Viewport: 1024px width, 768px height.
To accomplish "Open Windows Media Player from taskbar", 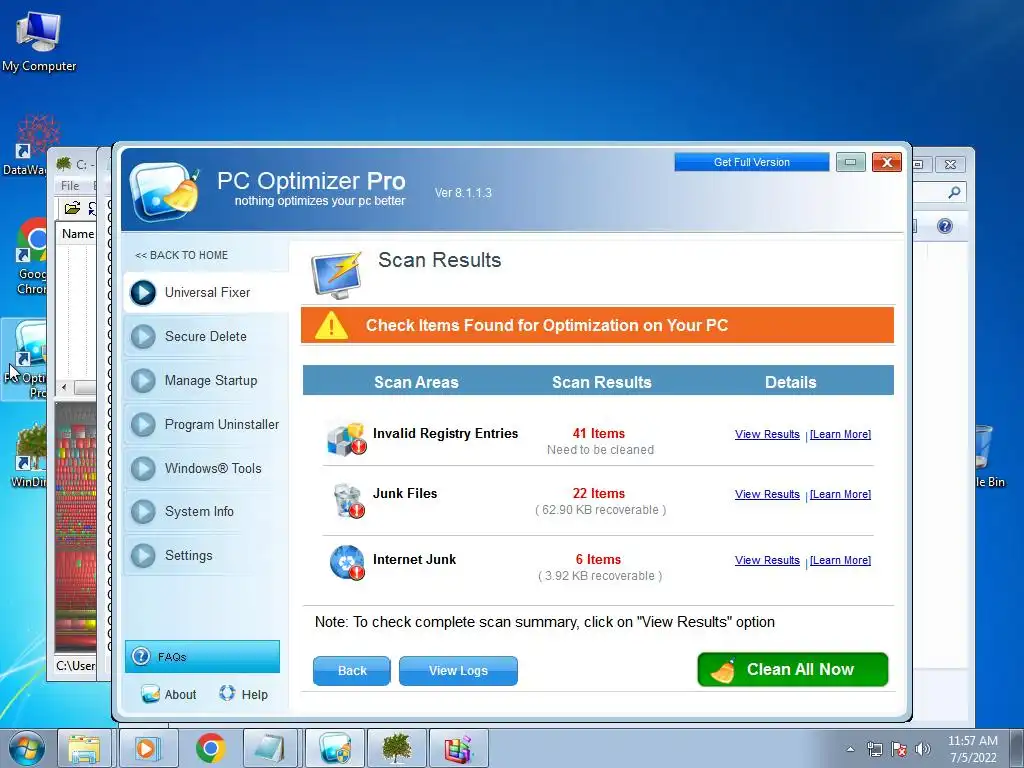I will 148,748.
